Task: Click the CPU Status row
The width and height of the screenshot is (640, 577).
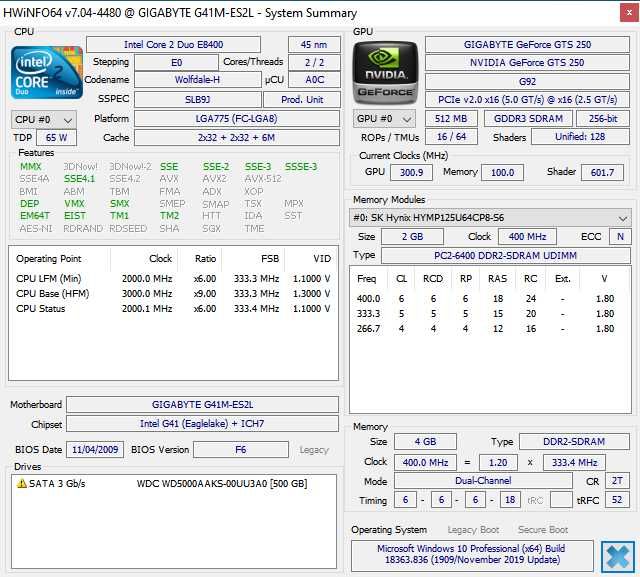Action: 173,309
